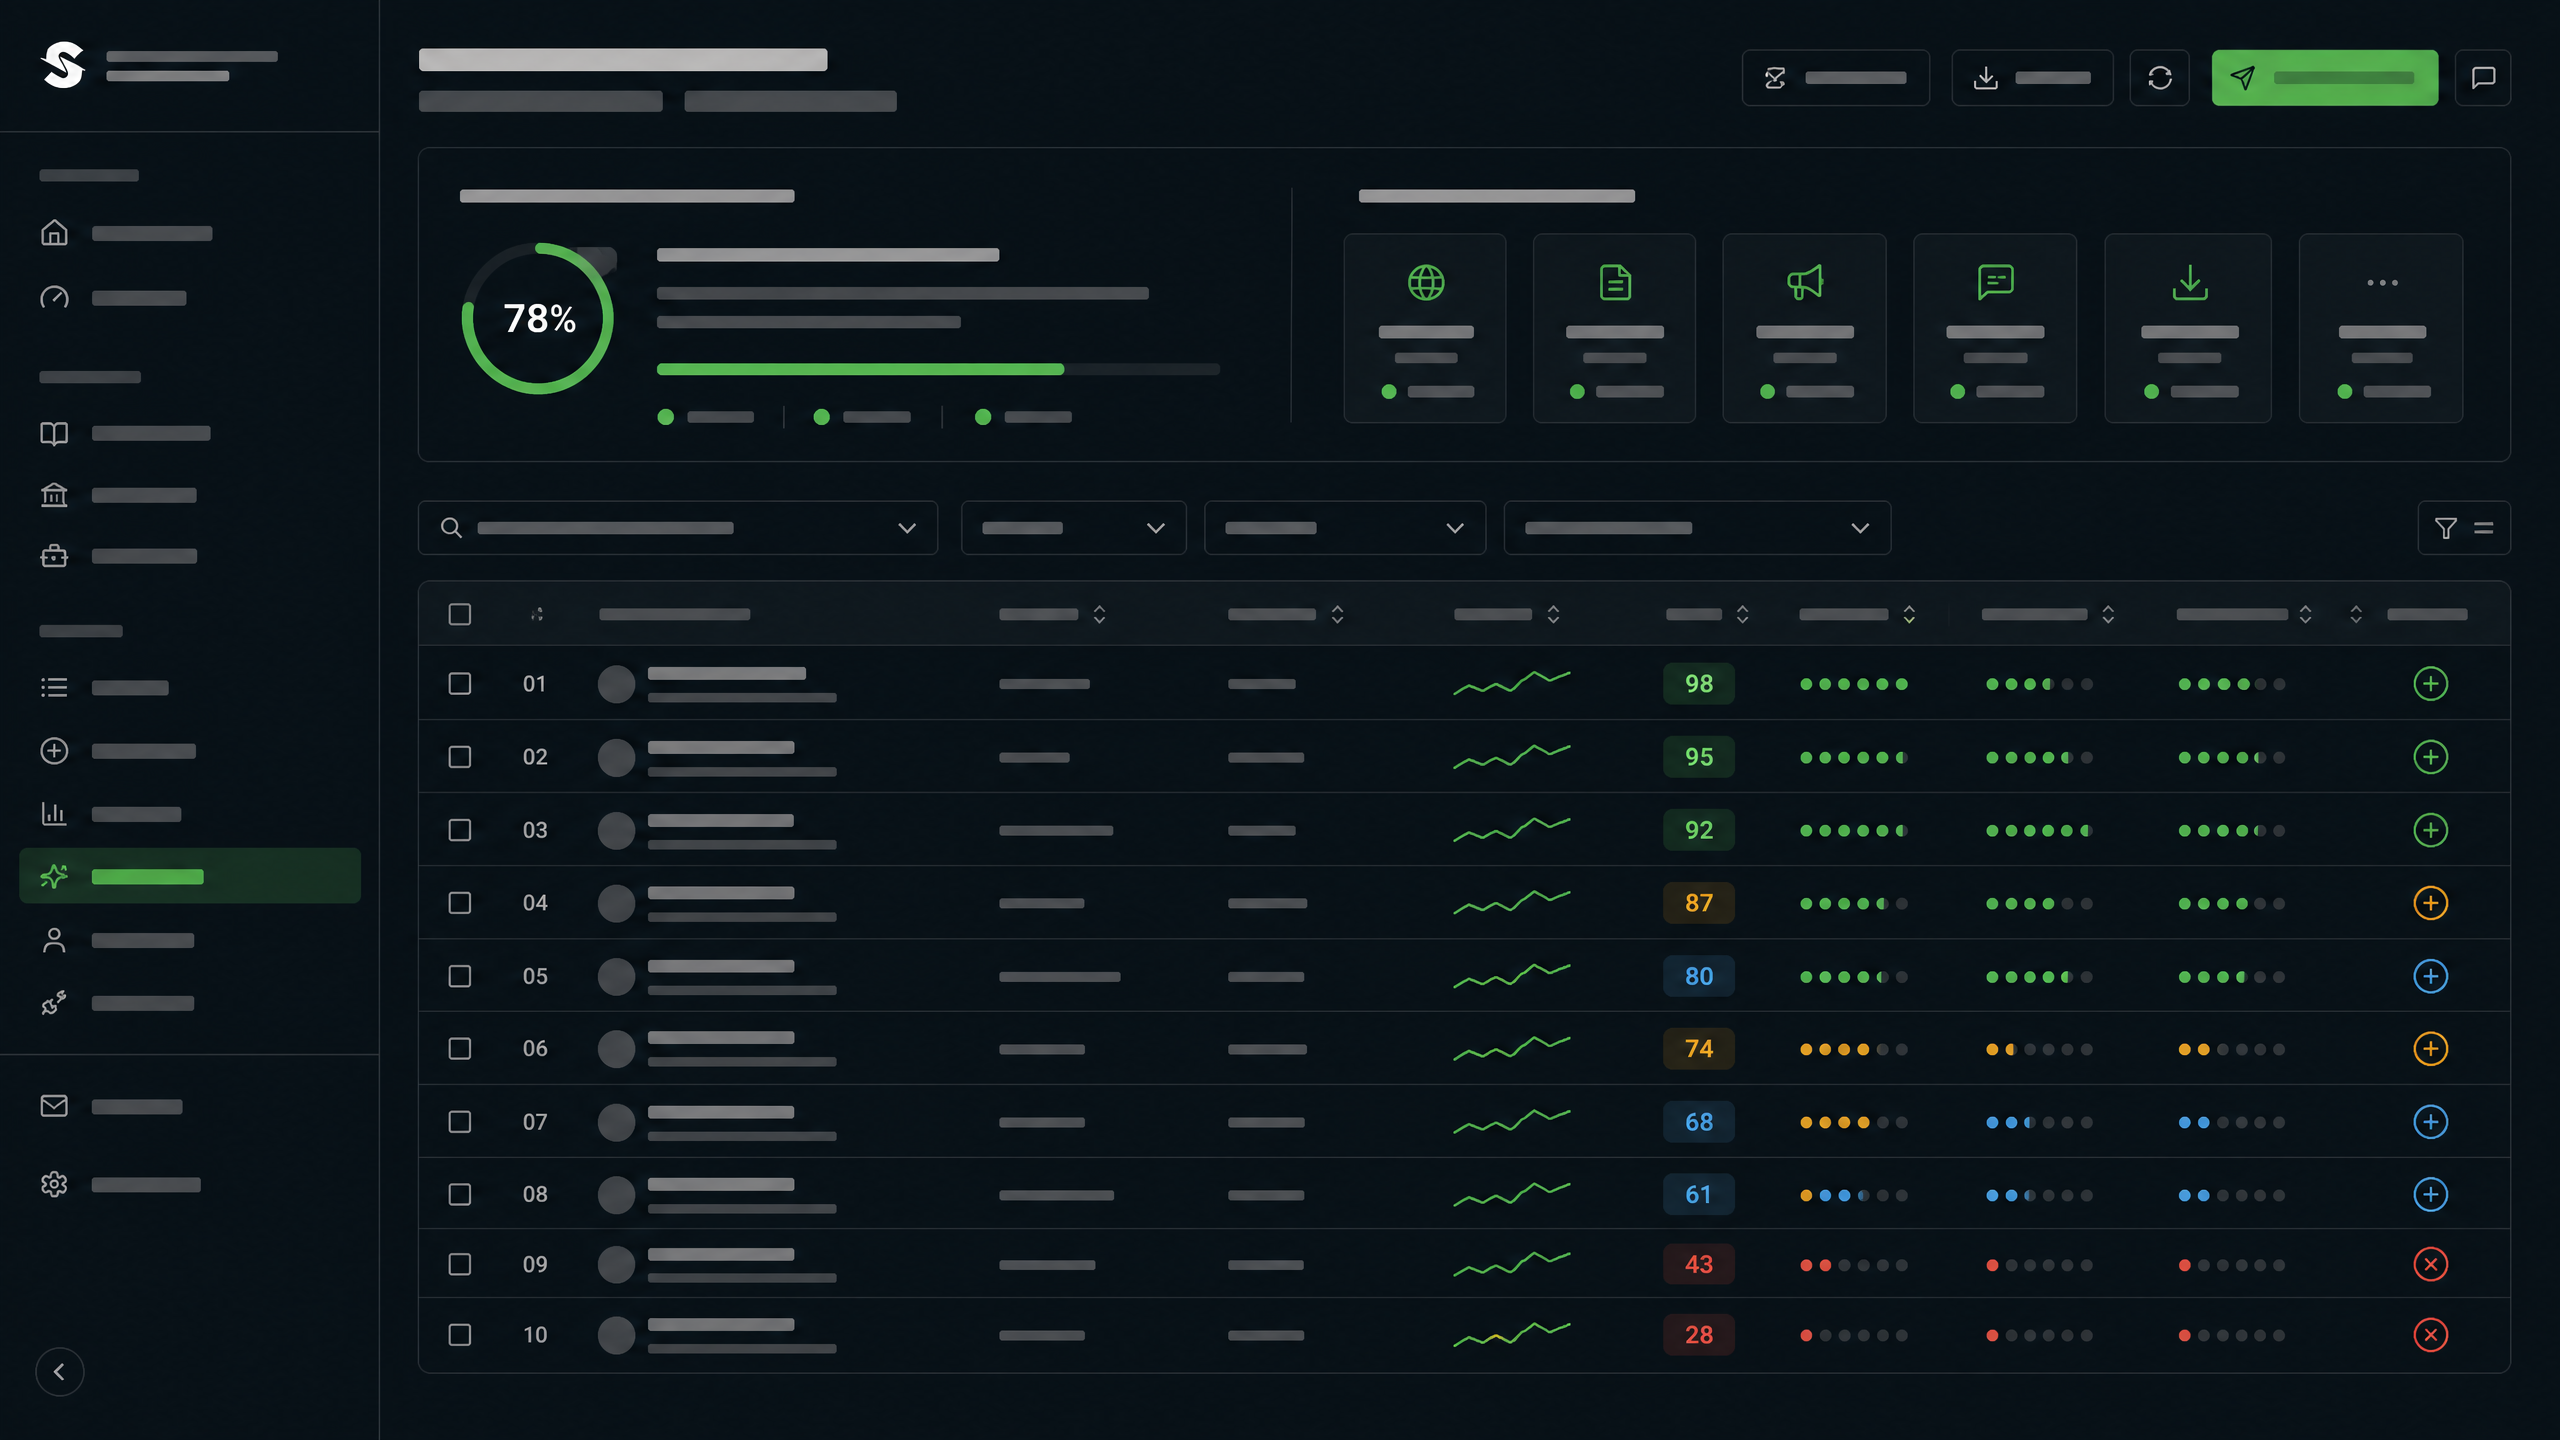This screenshot has height=1440, width=2560.
Task: Click the first dot rating on row 02
Action: [x=1854, y=757]
